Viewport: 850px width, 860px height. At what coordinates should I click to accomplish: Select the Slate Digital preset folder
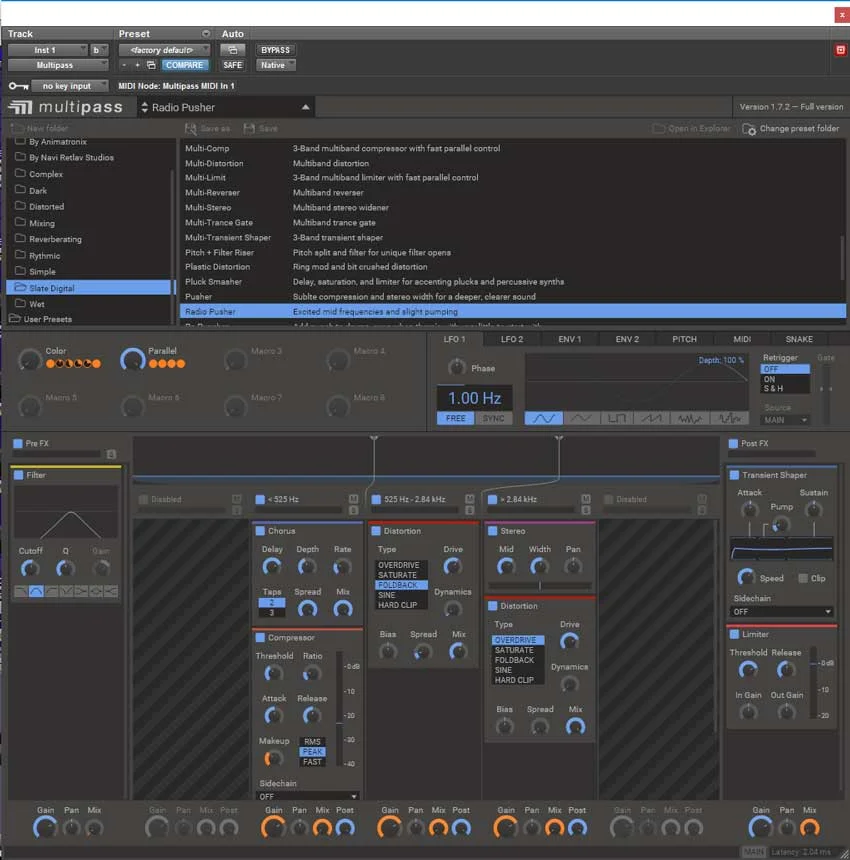[89, 288]
